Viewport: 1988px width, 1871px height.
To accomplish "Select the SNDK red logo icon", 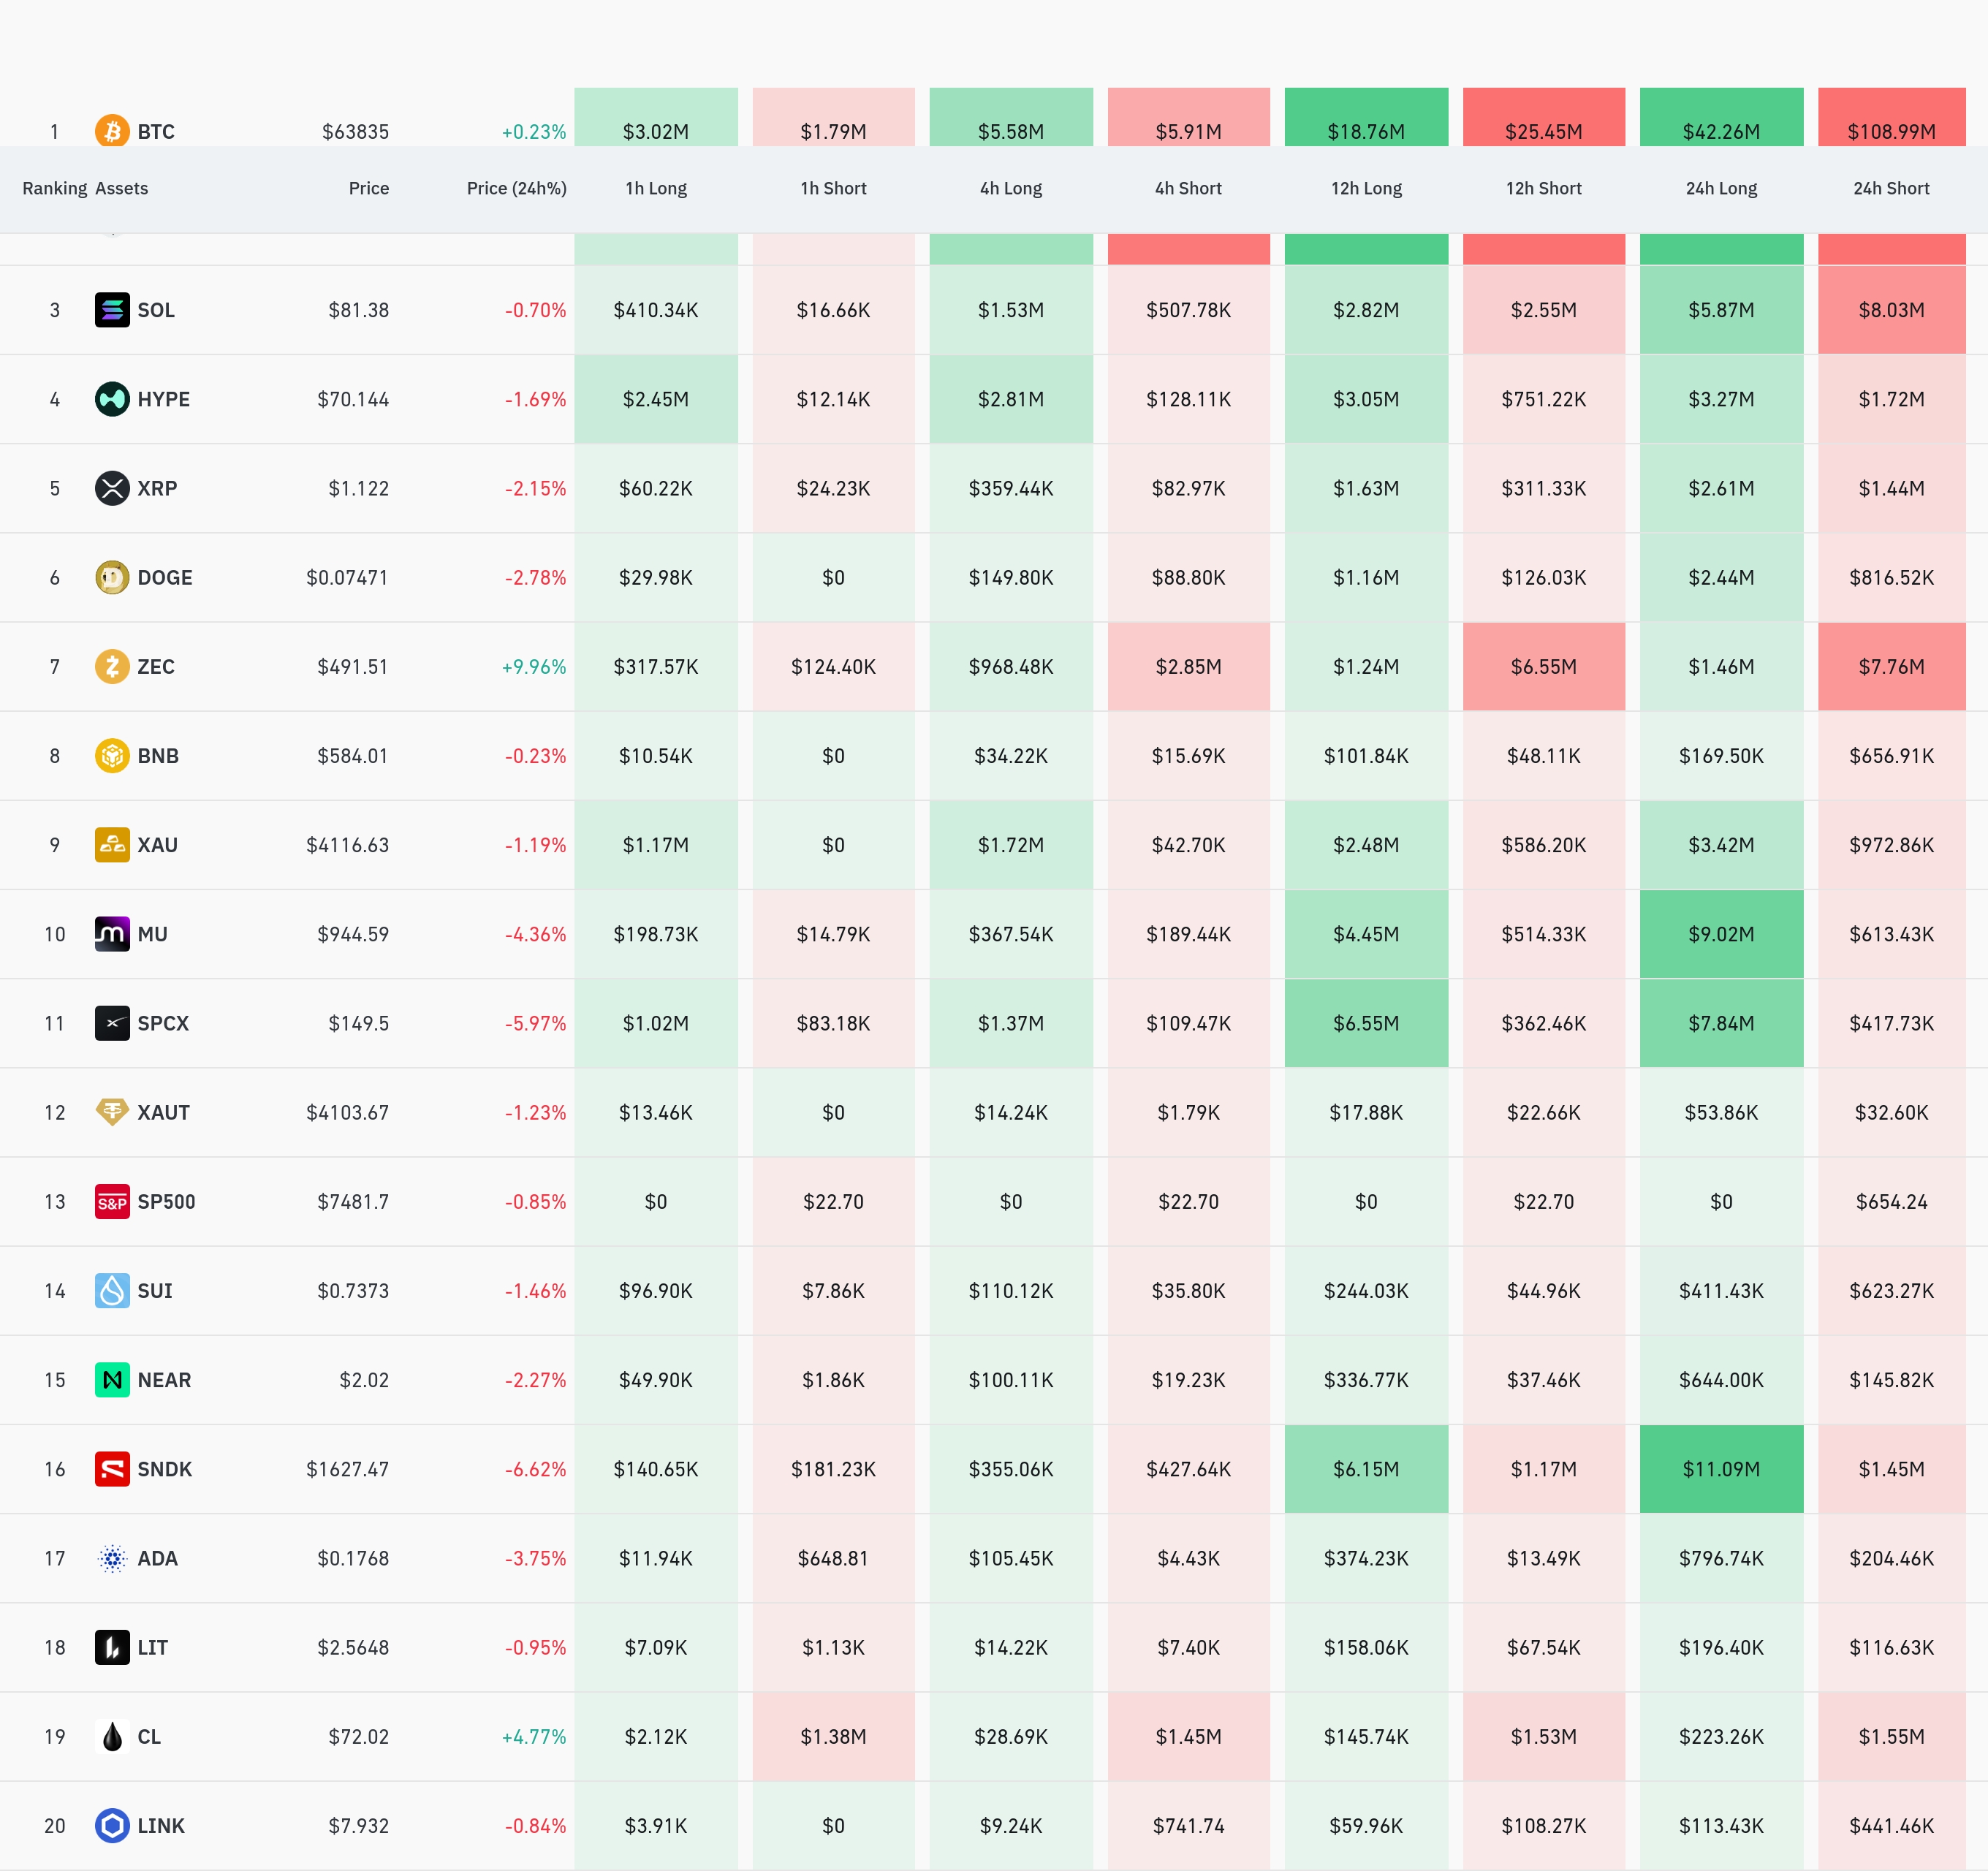I will pos(112,1469).
